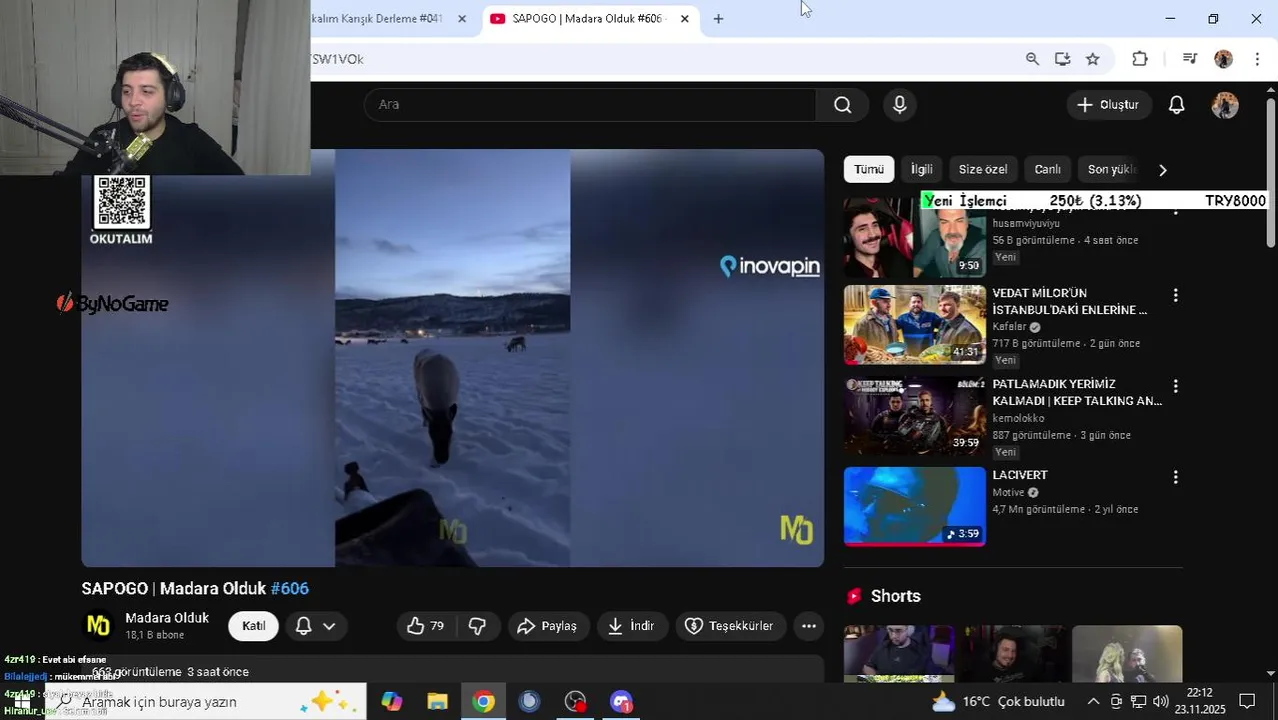The width and height of the screenshot is (1278, 720).
Task: Open the Keep Talking 39:59 thumbnail
Action: point(914,416)
